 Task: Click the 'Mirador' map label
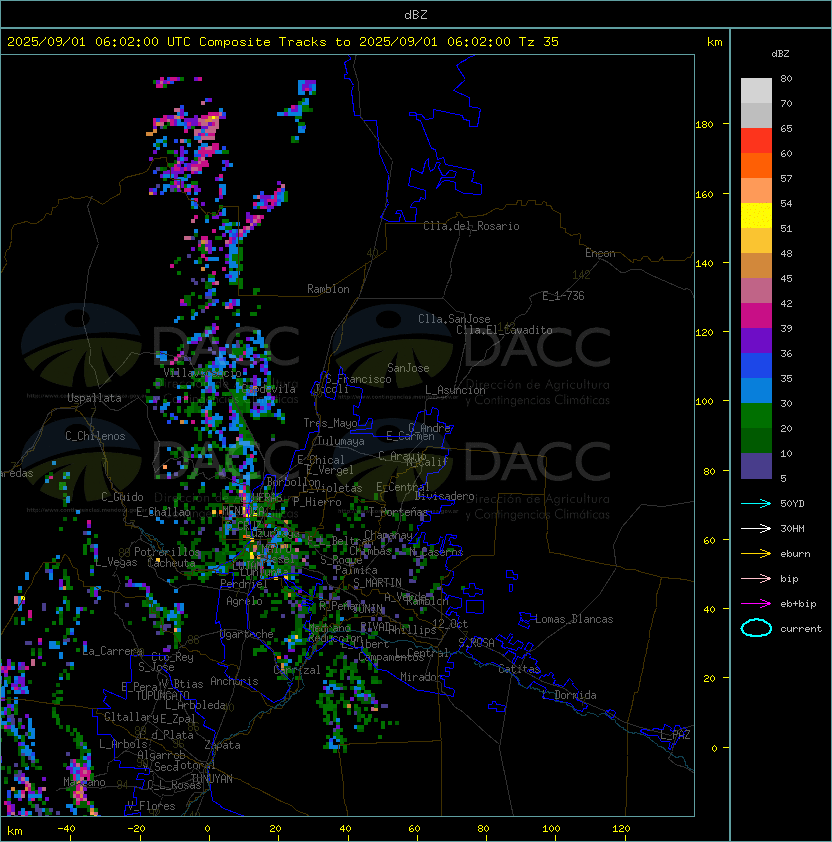click(x=422, y=677)
